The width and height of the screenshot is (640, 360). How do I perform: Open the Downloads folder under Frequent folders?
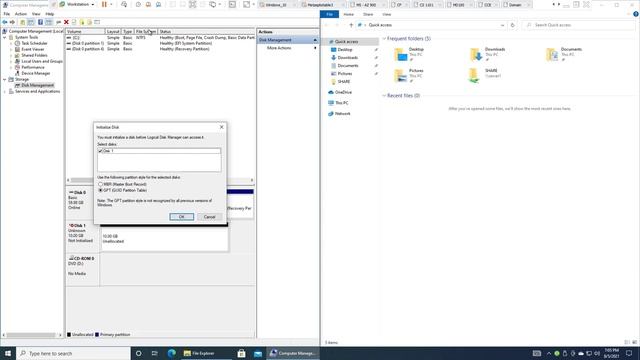tap(488, 54)
